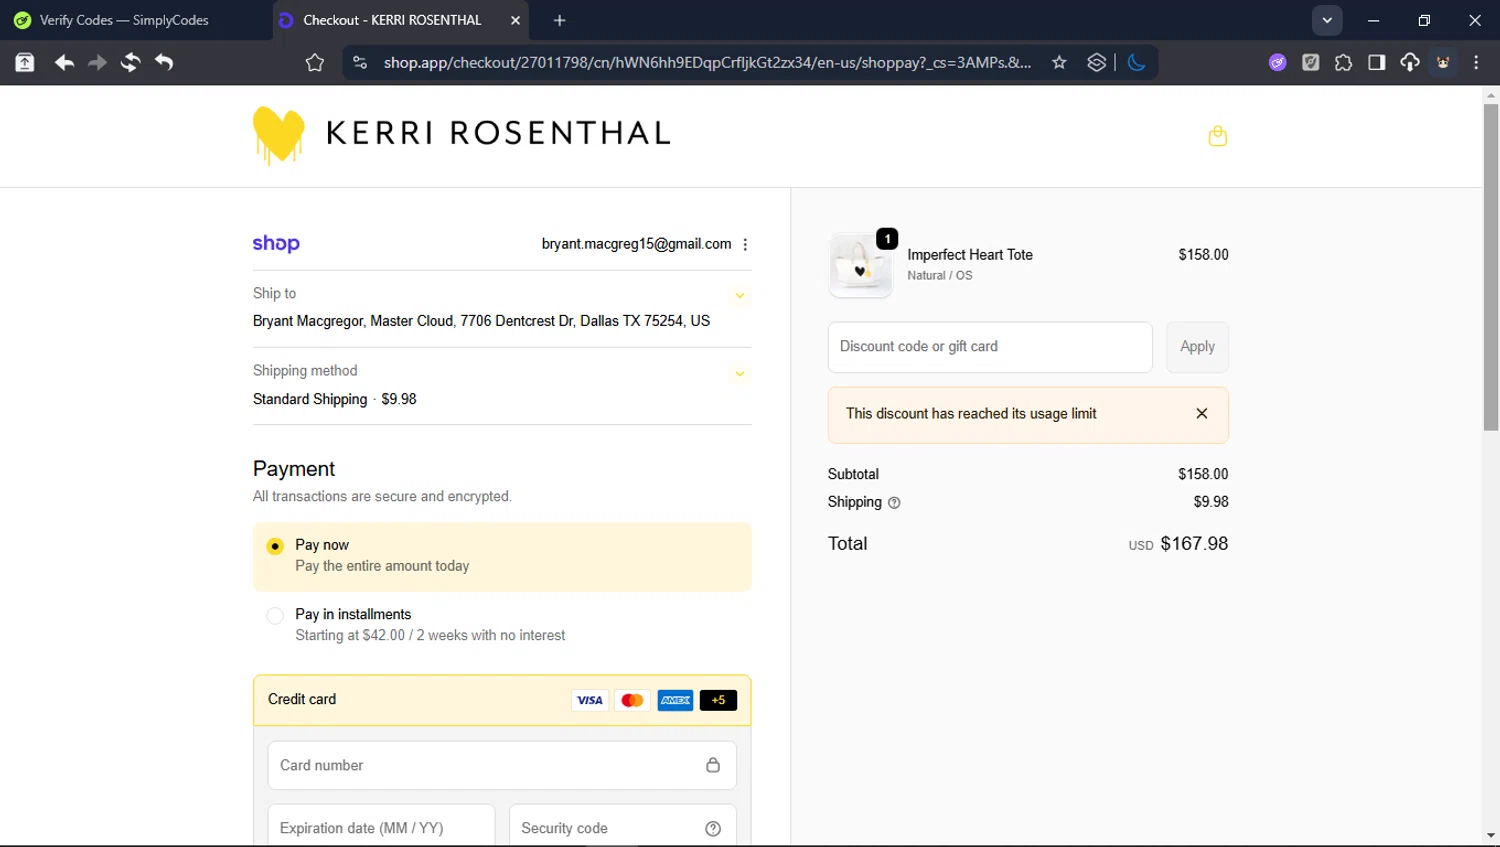Click the bryant.macgreg15@gmail.com email text
This screenshot has width=1500, height=847.
click(x=636, y=244)
